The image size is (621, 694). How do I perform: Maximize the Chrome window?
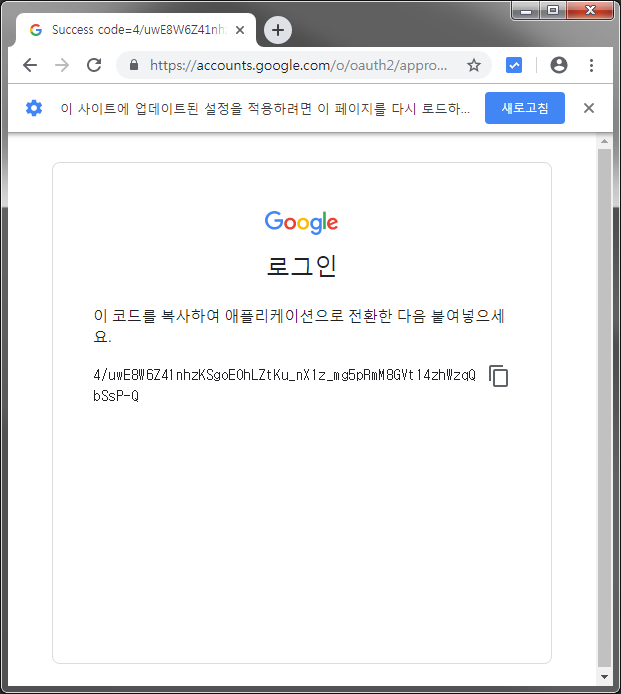point(553,11)
